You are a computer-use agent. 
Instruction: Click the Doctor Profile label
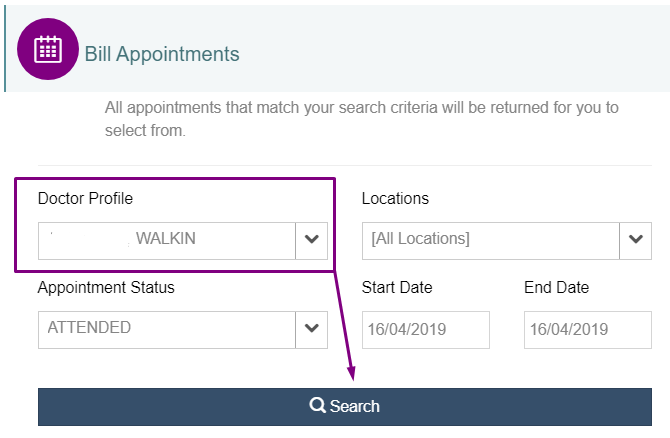pos(85,198)
